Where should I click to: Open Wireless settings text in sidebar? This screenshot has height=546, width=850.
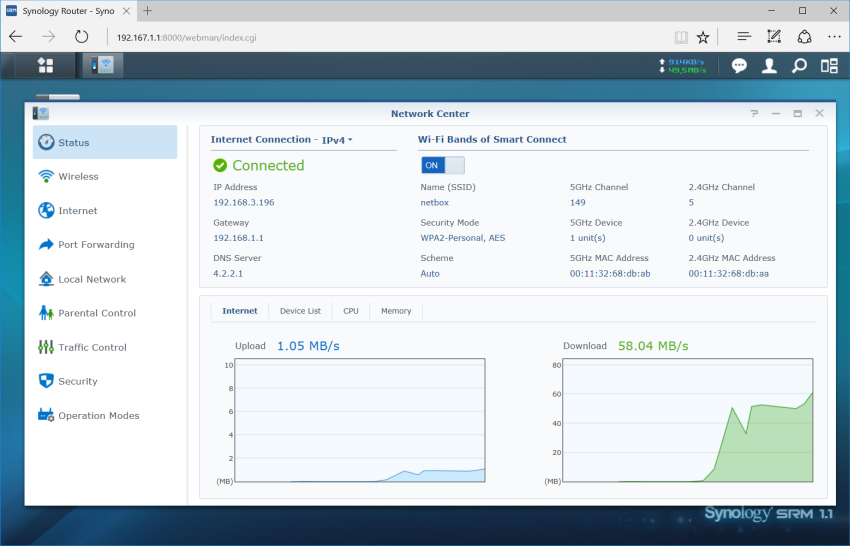click(79, 176)
